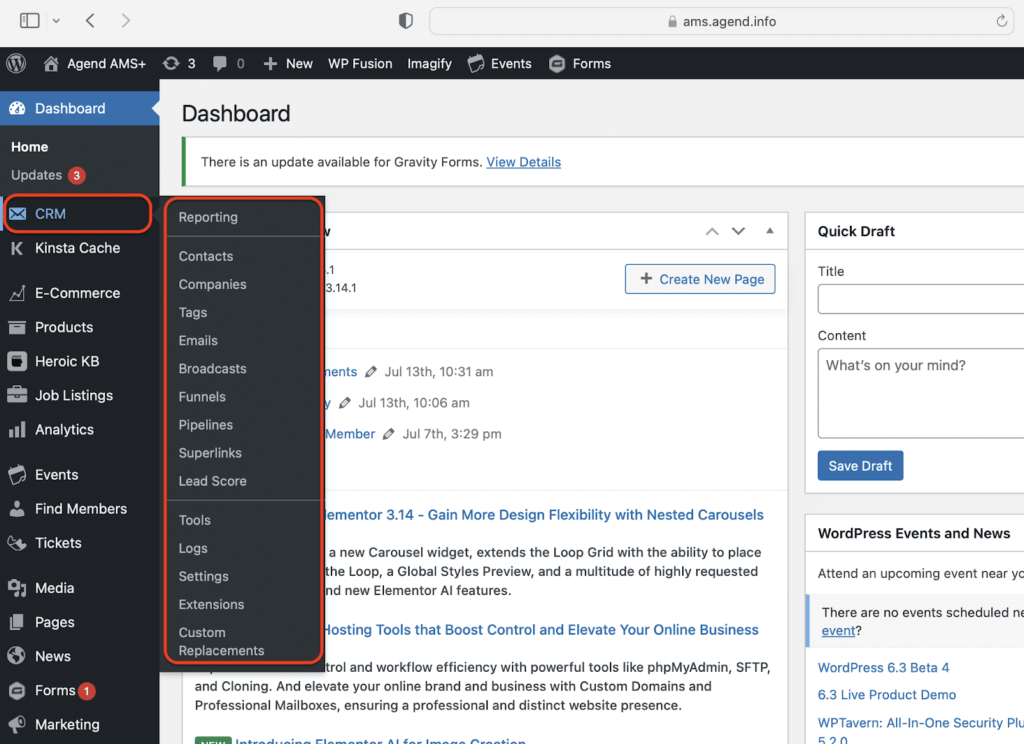The image size is (1024, 744).
Task: Toggle the browser sidebar panel button
Action: tap(29, 21)
